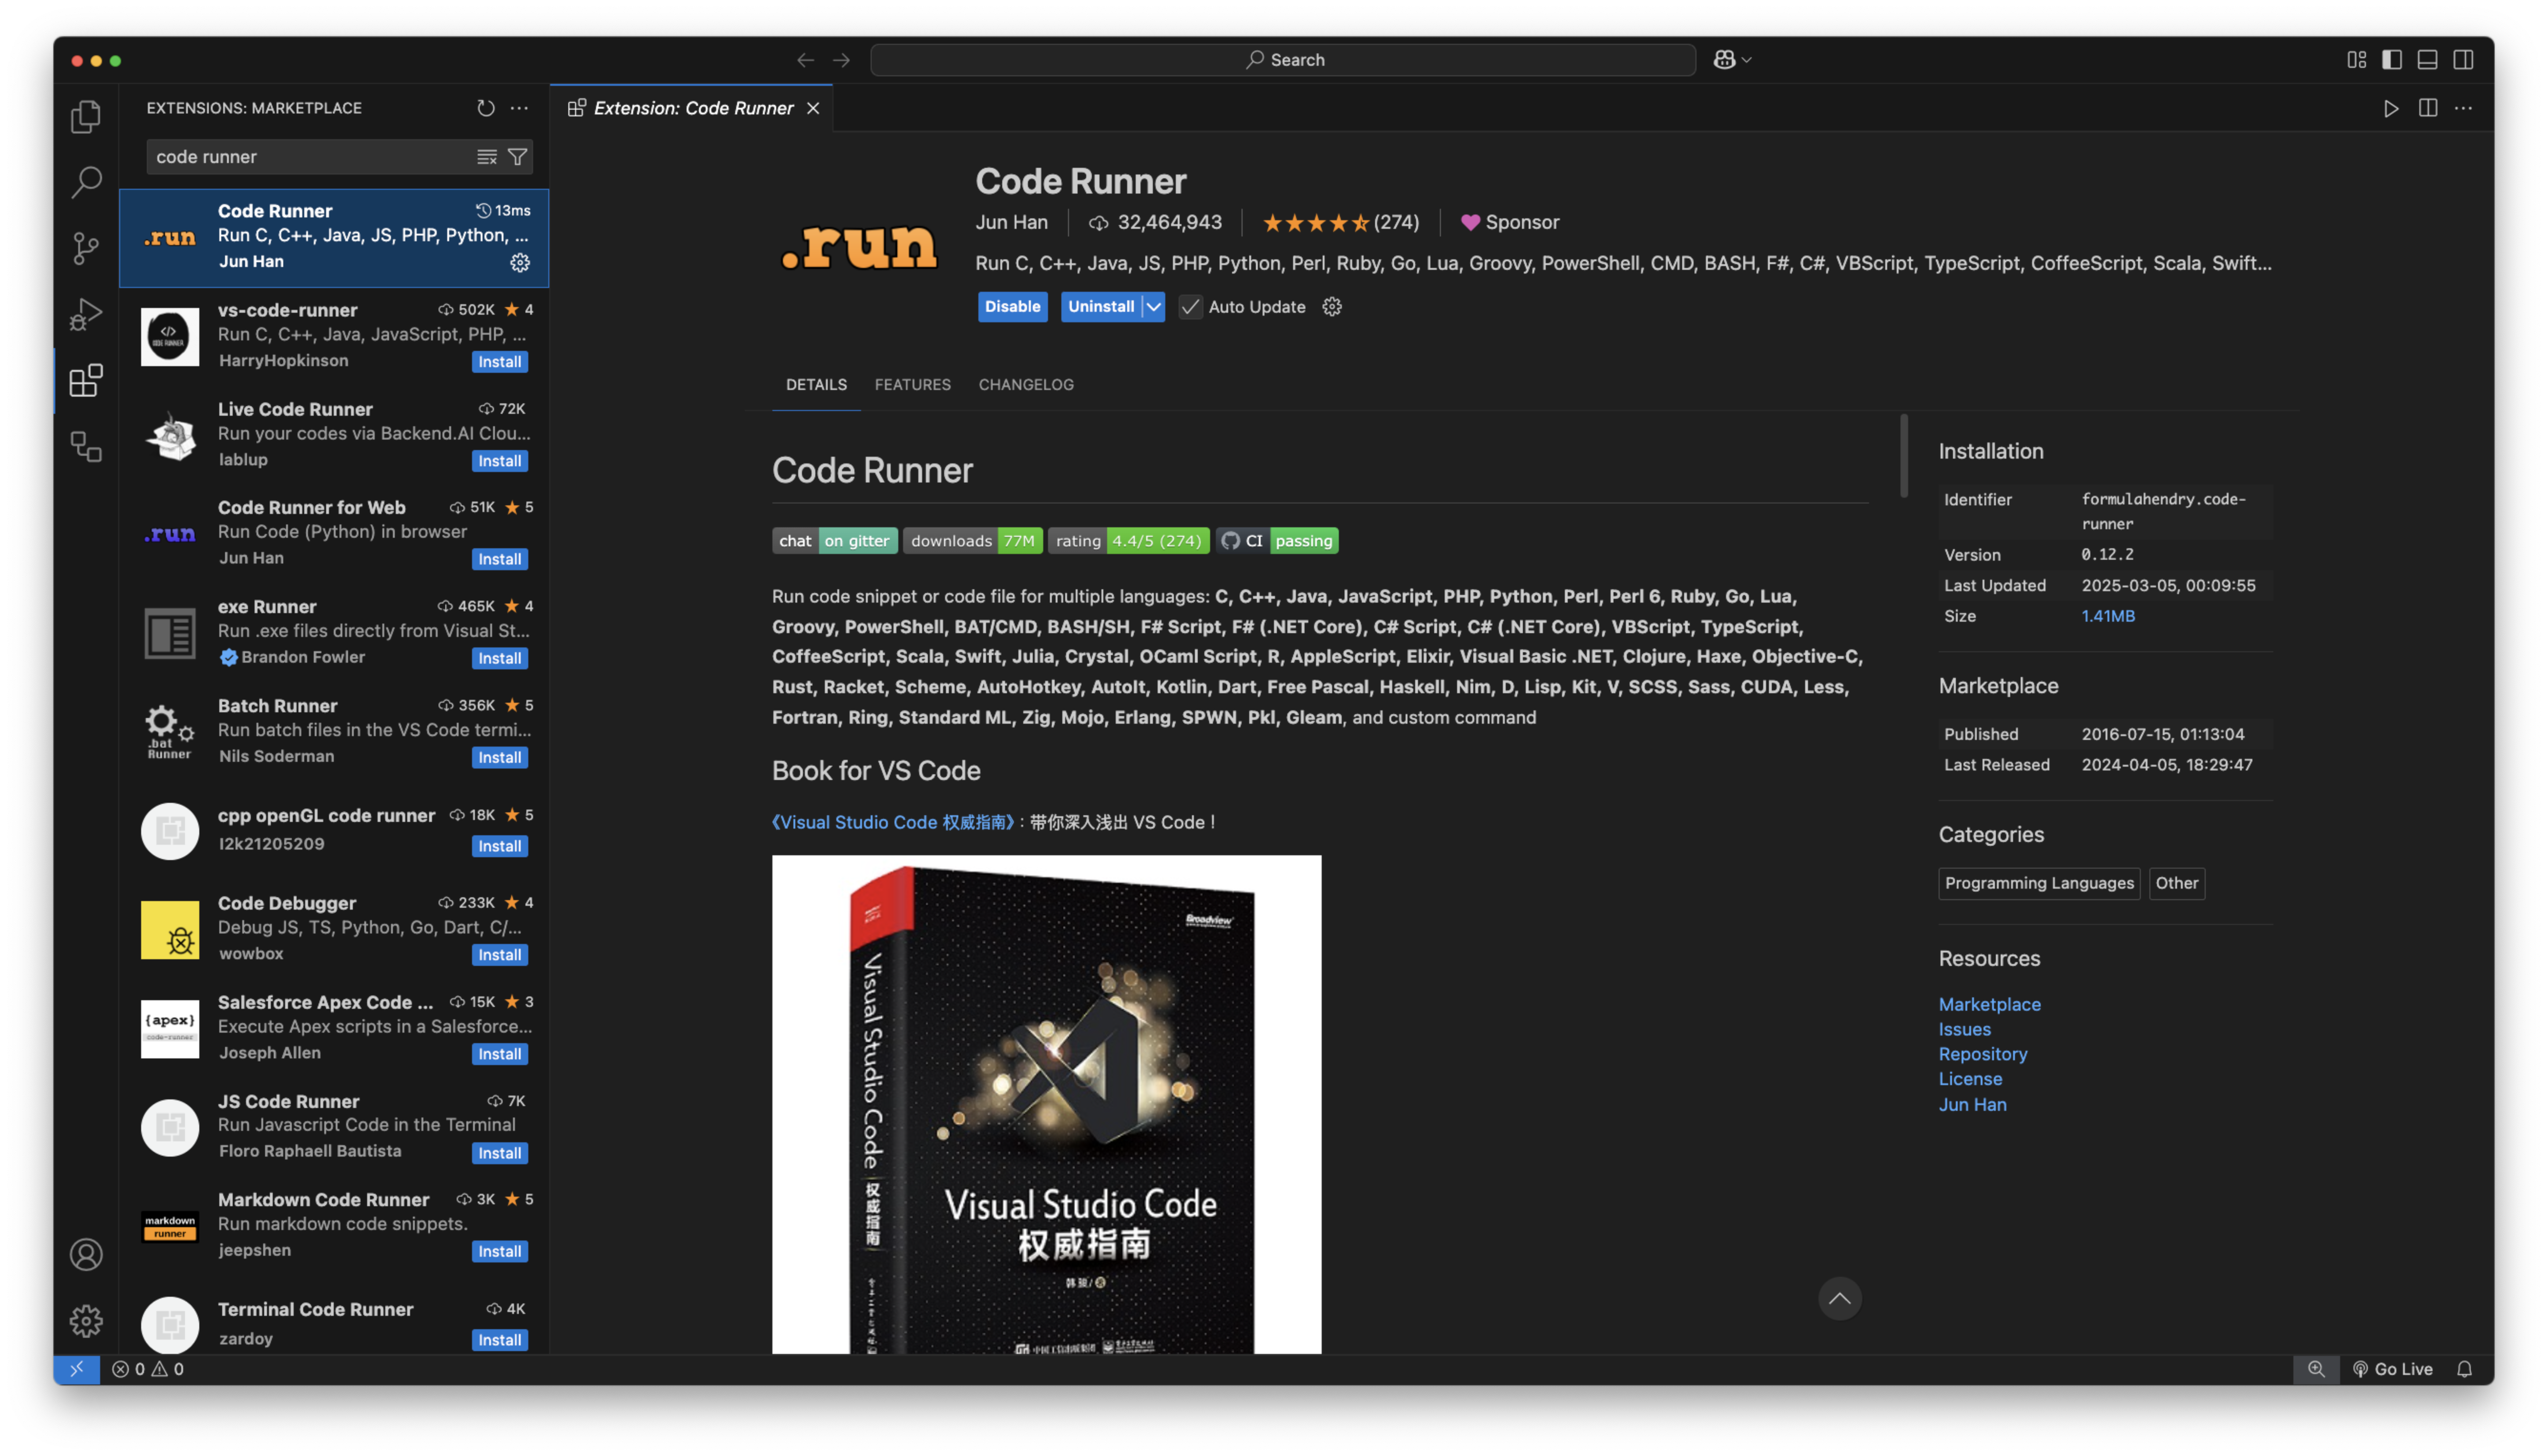The height and width of the screenshot is (1456, 2548).
Task: Open Views and More Actions ellipsis menu
Action: pyautogui.click(x=519, y=108)
